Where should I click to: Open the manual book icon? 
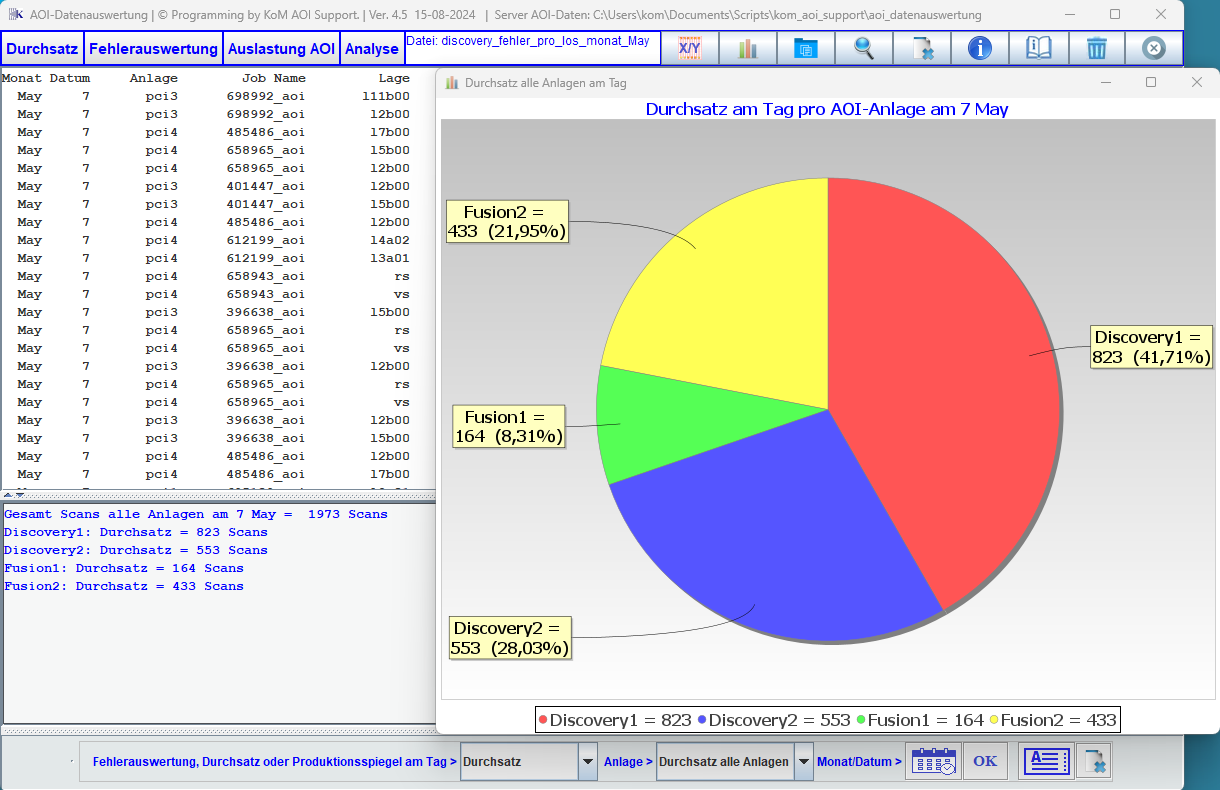1038,48
